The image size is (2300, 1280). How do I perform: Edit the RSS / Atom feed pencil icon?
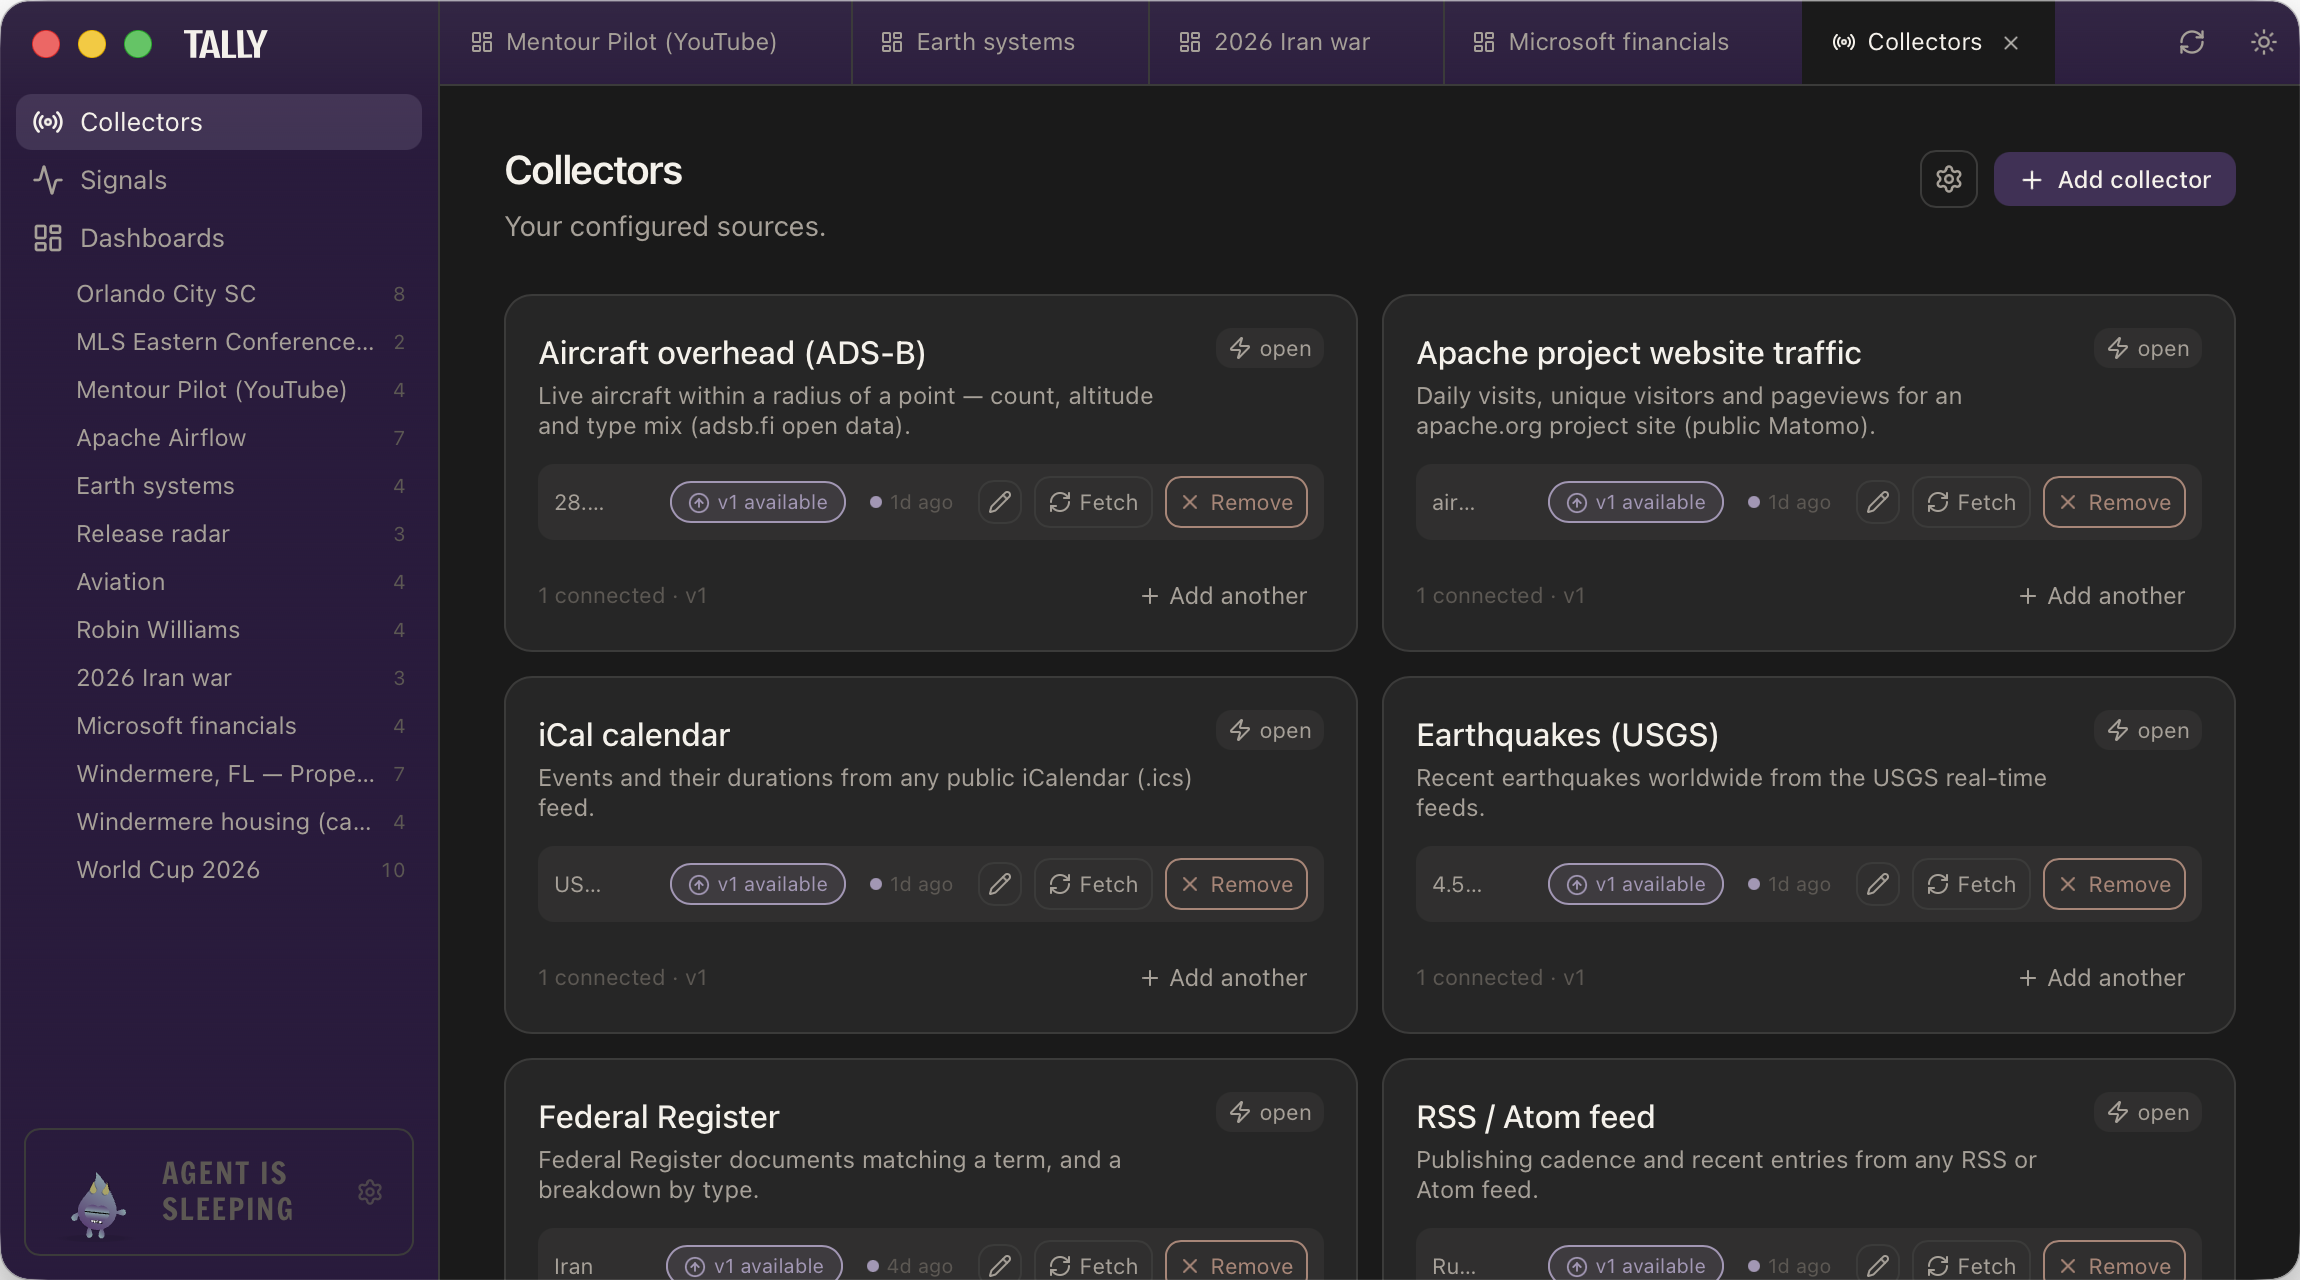(x=1877, y=1264)
